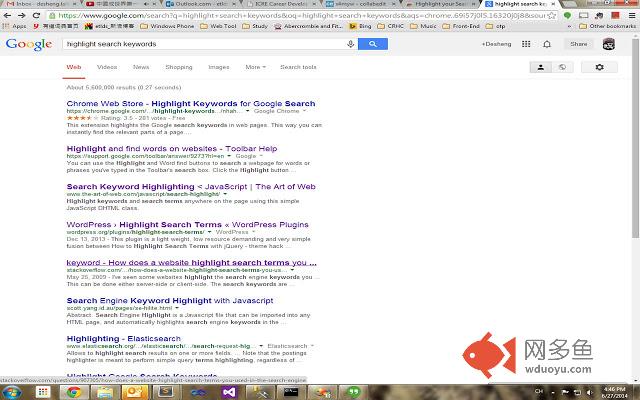Image resolution: width=640 pixels, height=400 pixels.
Task: Open the Windows Phone bookmark folder
Action: [167, 26]
